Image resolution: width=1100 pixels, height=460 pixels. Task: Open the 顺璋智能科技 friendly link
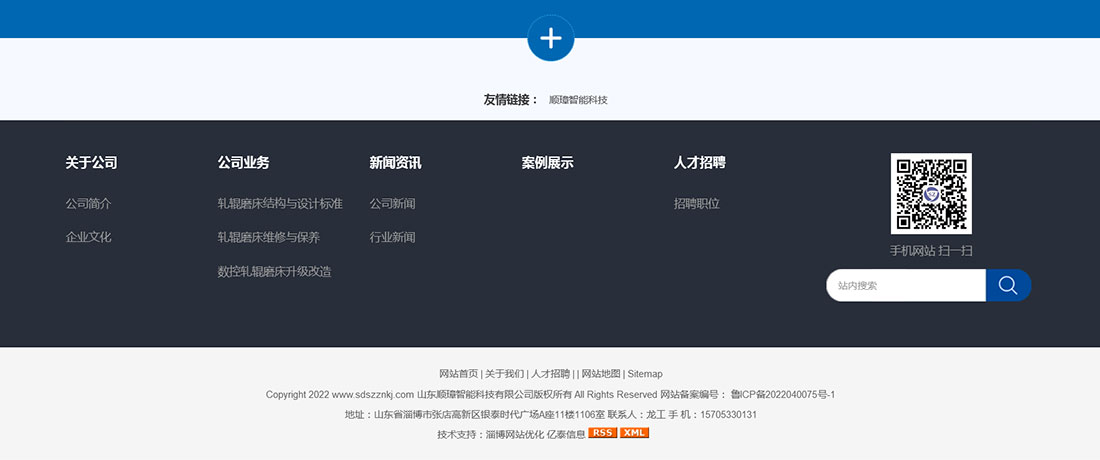click(578, 100)
